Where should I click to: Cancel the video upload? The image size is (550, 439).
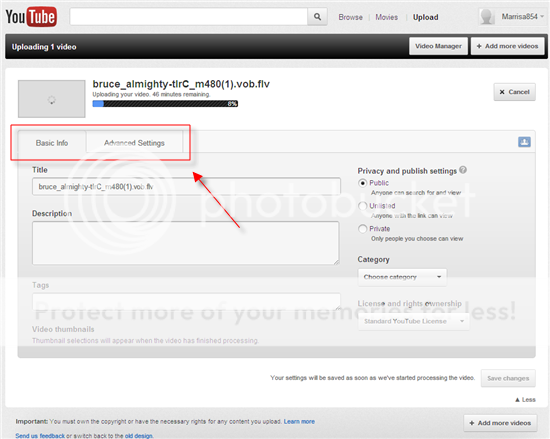[x=514, y=92]
